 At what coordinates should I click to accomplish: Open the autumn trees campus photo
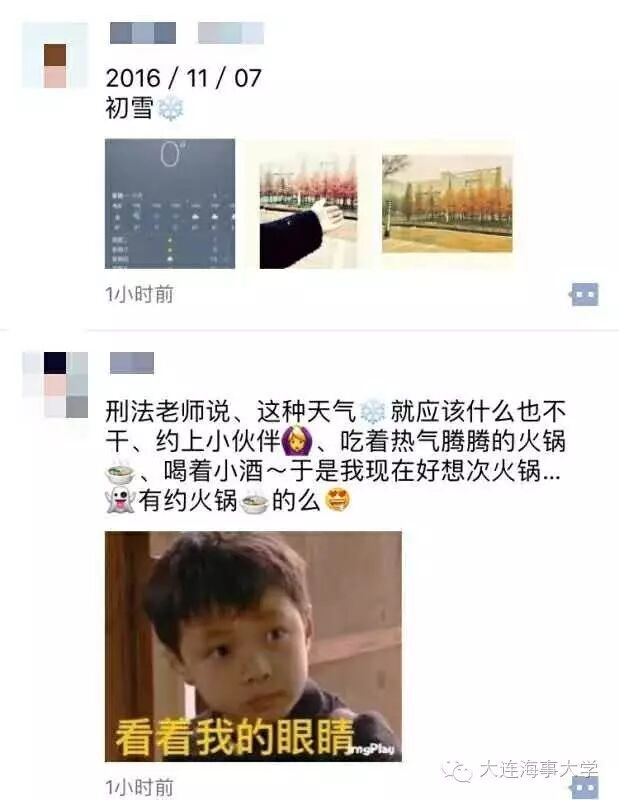pyautogui.click(x=448, y=204)
